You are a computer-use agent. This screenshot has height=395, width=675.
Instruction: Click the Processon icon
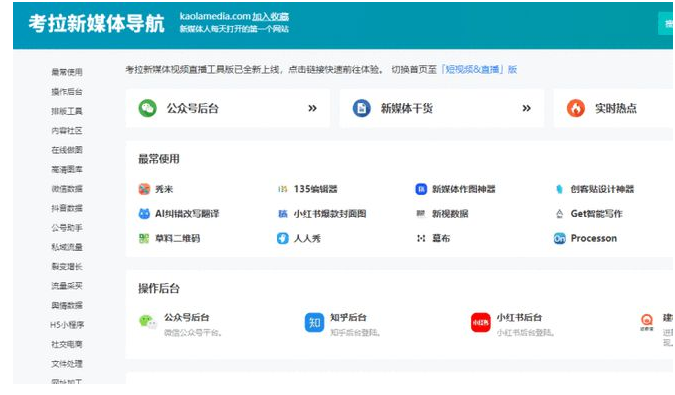pyautogui.click(x=559, y=238)
